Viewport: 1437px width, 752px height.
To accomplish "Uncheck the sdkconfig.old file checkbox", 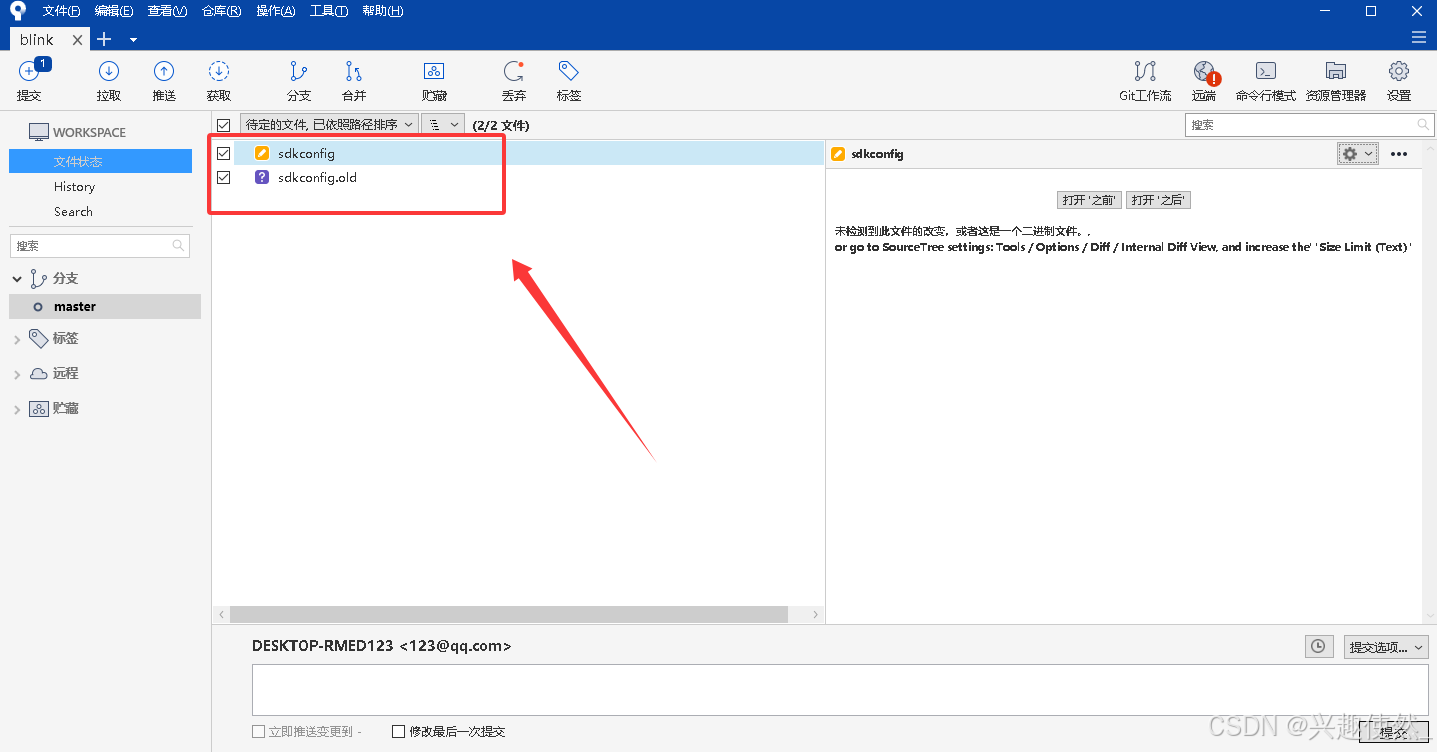I will point(223,177).
